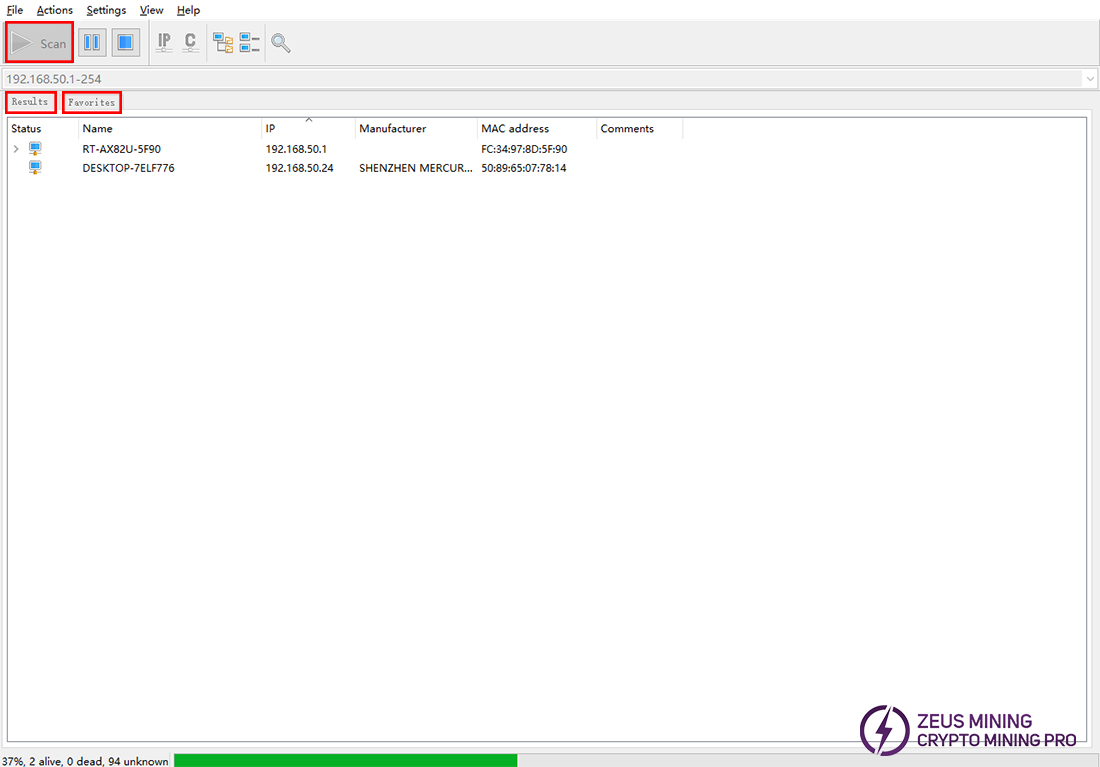Screen dimensions: 1100x767
Task: Click the magnifying glass search icon
Action: [281, 43]
